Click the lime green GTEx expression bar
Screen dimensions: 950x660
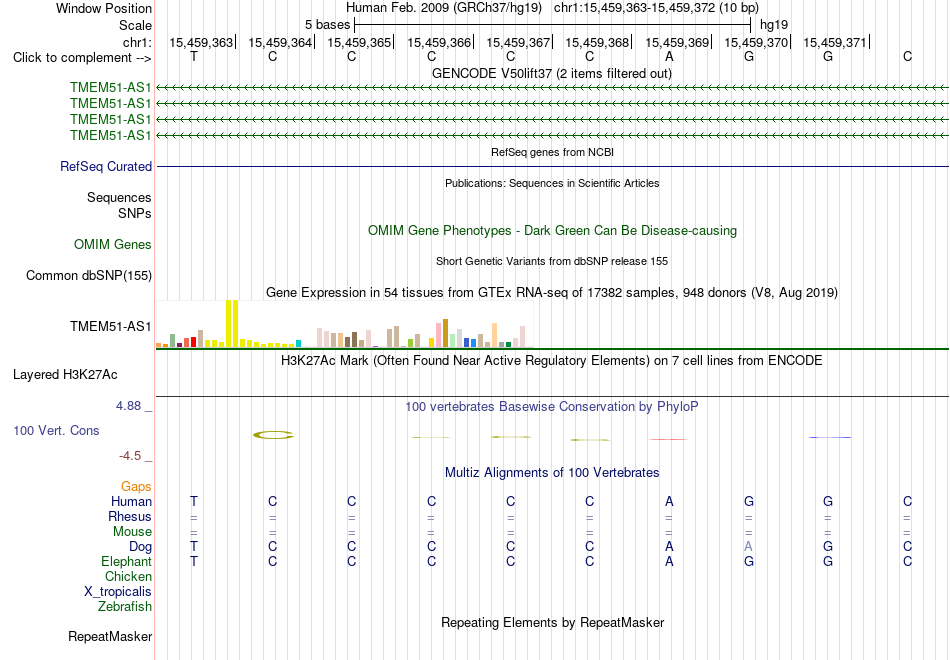[410, 343]
